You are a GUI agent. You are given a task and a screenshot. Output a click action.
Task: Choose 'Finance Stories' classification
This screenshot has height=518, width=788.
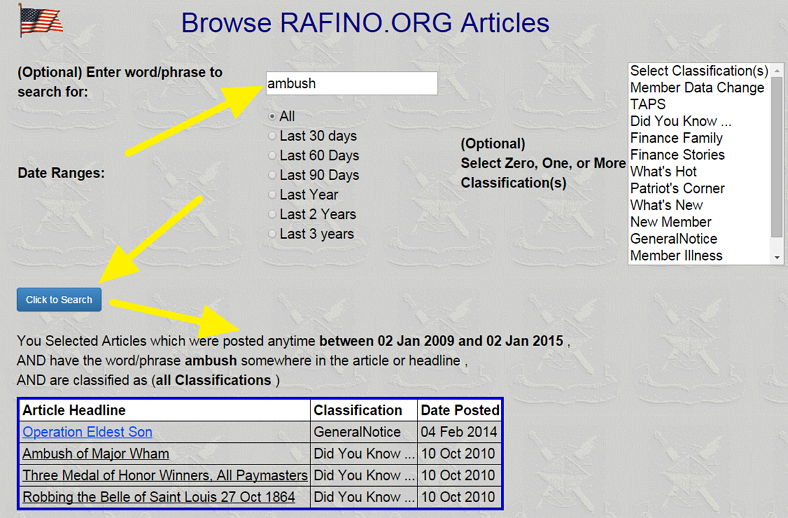point(699,155)
